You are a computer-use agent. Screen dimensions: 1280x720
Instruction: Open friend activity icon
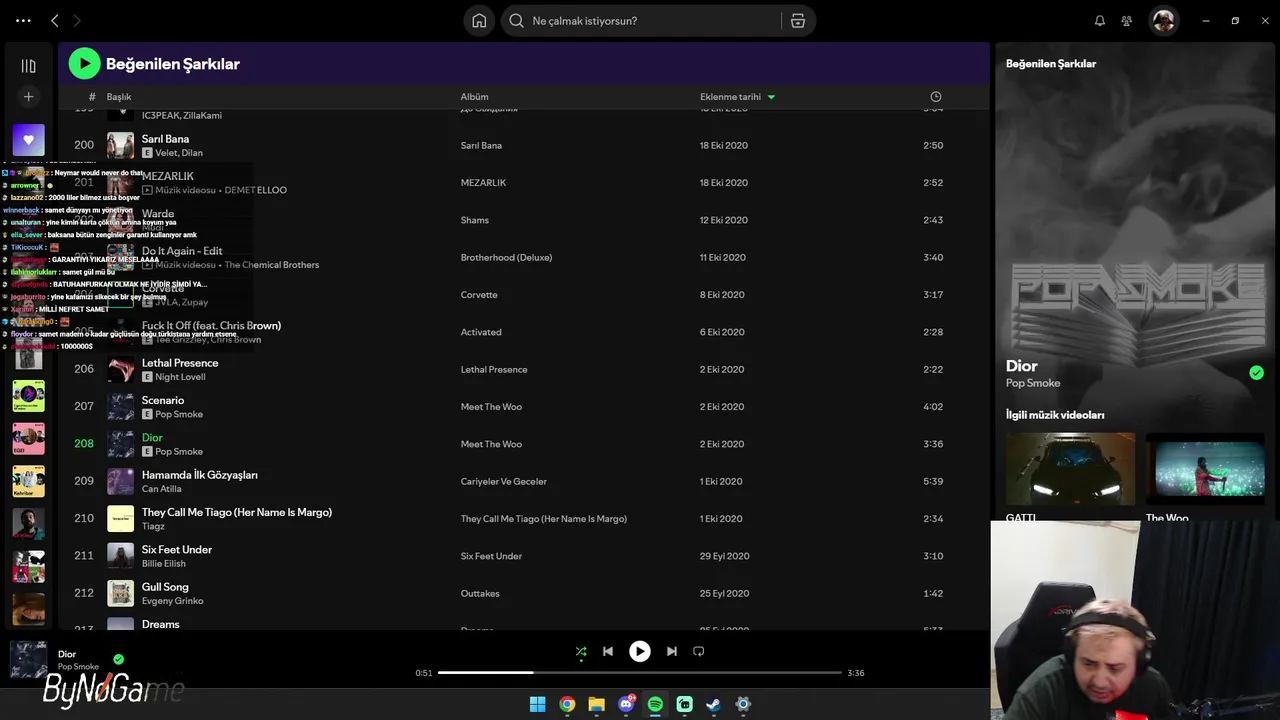(x=1127, y=21)
